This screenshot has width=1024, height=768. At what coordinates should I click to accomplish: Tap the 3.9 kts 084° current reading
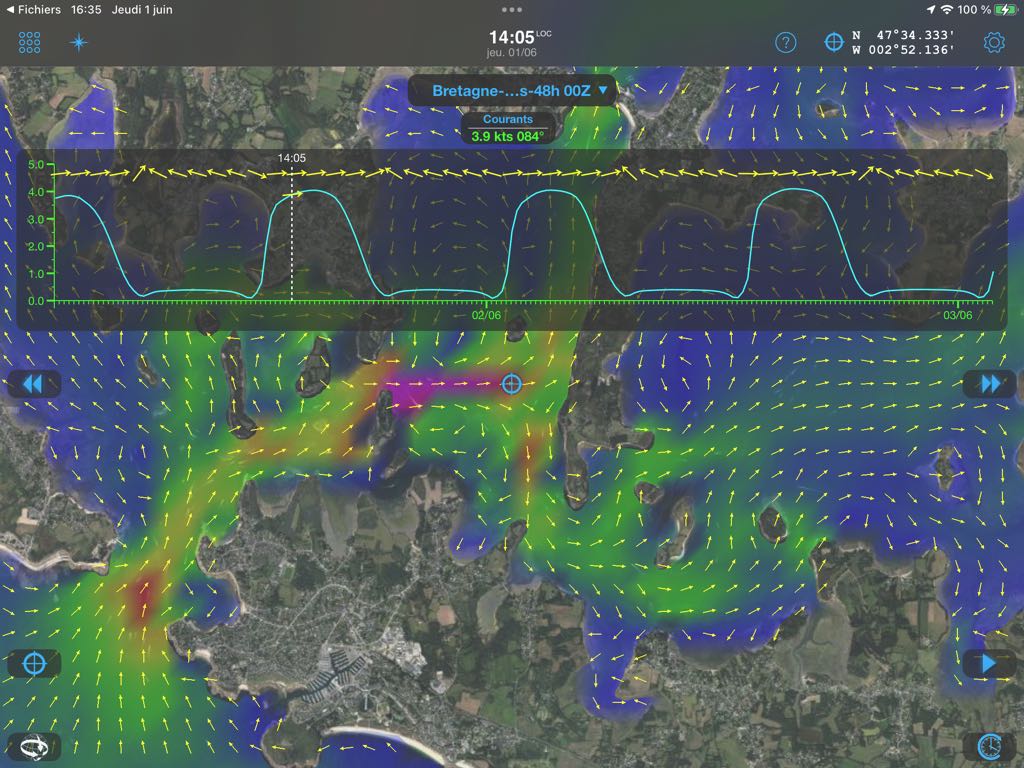(x=508, y=136)
